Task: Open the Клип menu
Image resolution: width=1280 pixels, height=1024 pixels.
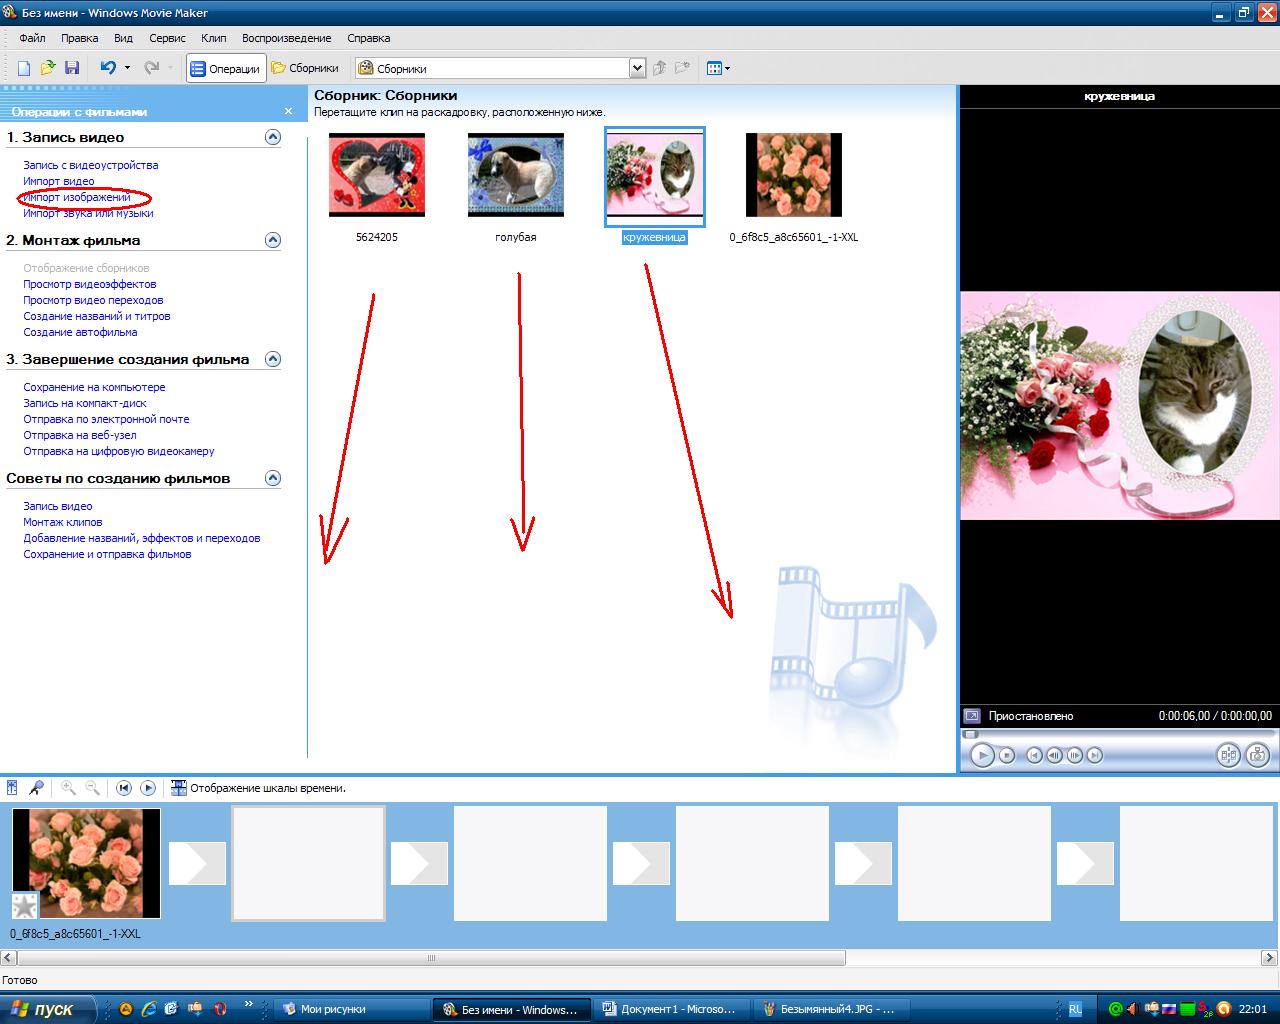Action: point(213,38)
